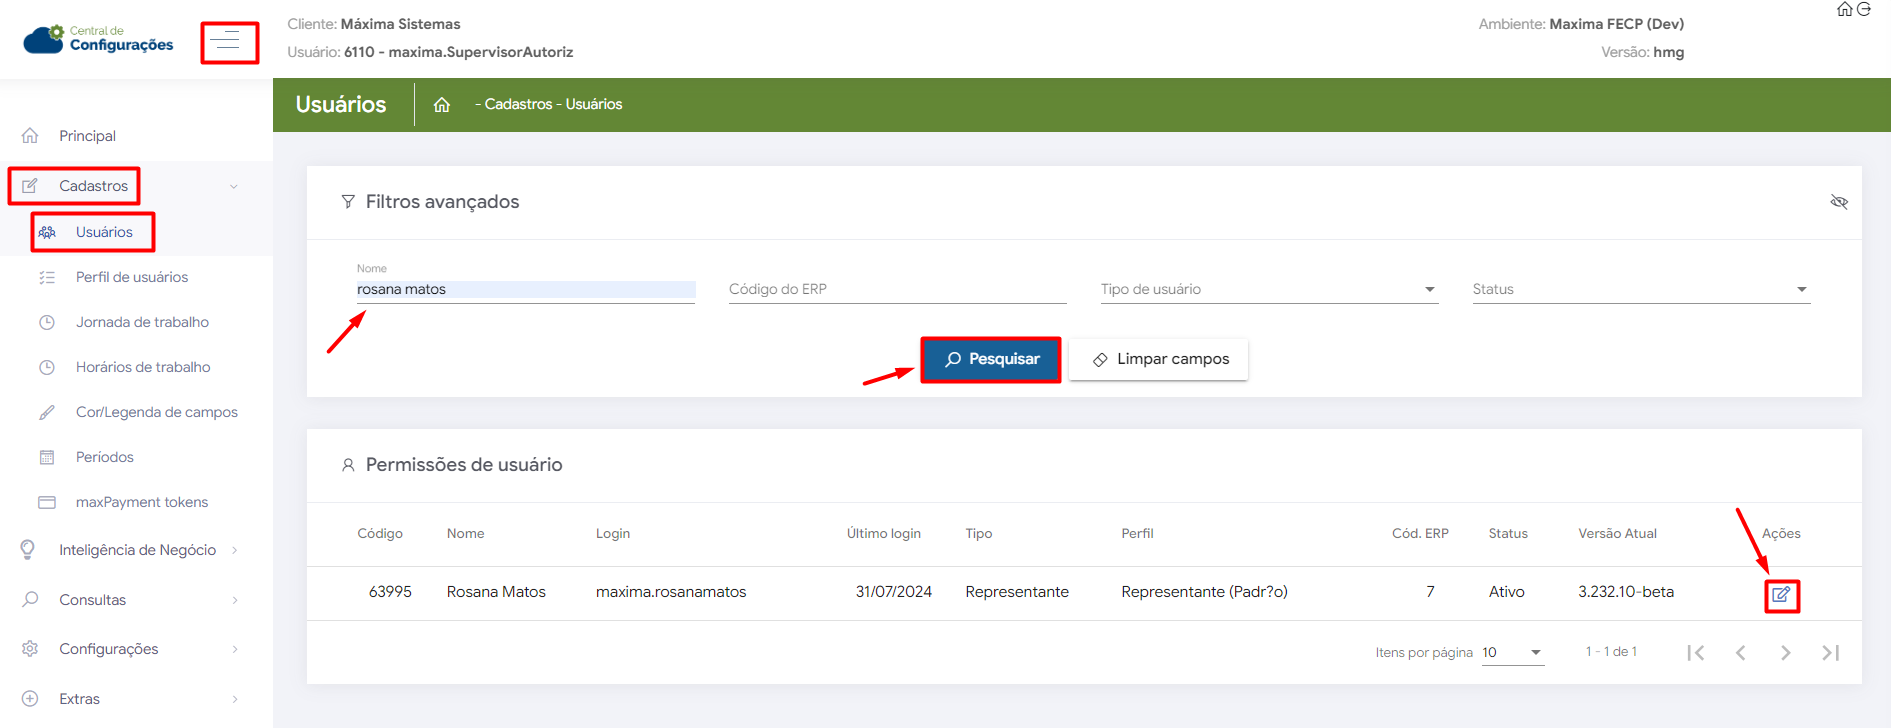The image size is (1891, 728).
Task: Edit user Rosana Matos via action icon
Action: 1781,595
